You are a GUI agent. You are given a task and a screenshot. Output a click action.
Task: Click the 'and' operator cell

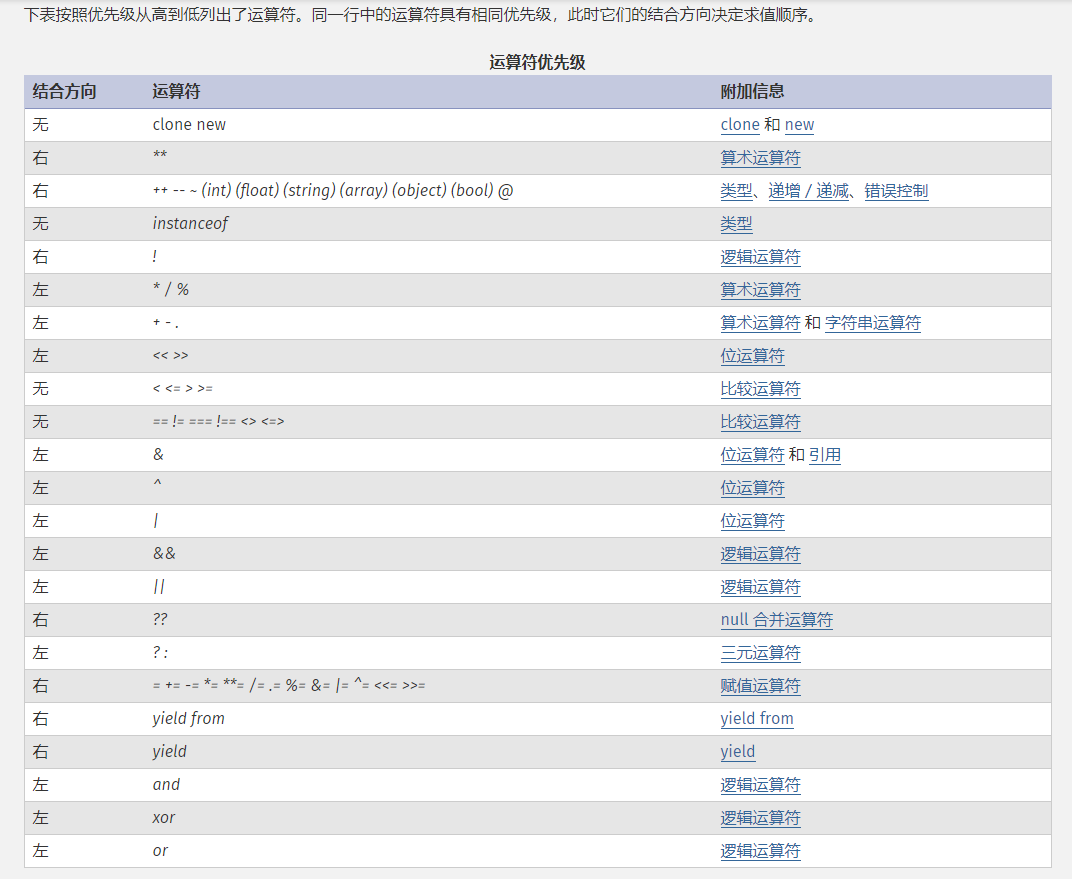click(x=166, y=785)
